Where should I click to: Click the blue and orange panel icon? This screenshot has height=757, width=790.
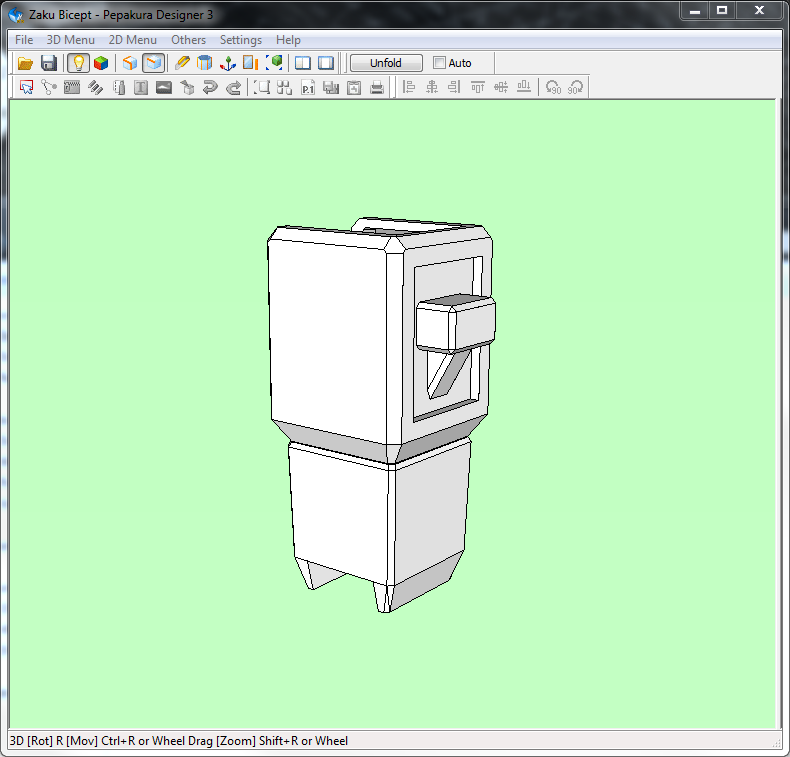click(x=250, y=63)
